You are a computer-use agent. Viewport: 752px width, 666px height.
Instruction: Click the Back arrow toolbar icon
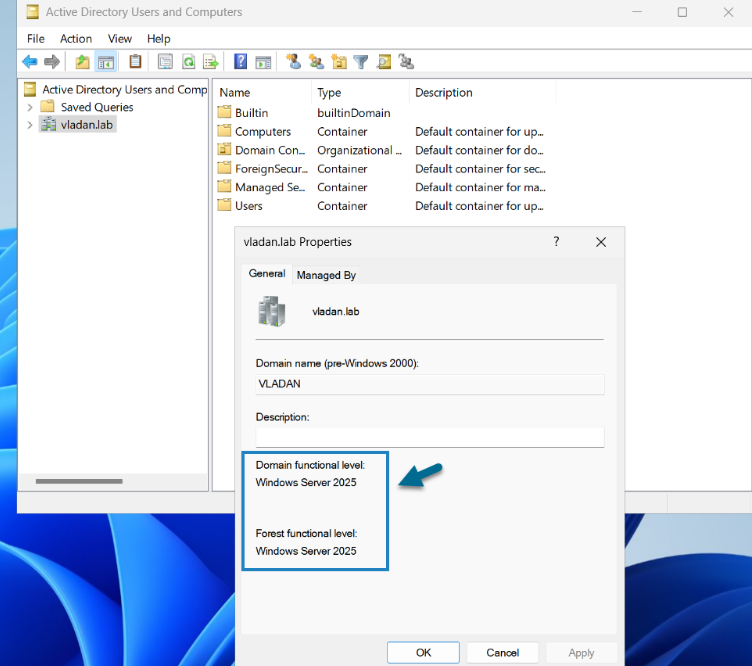point(30,61)
